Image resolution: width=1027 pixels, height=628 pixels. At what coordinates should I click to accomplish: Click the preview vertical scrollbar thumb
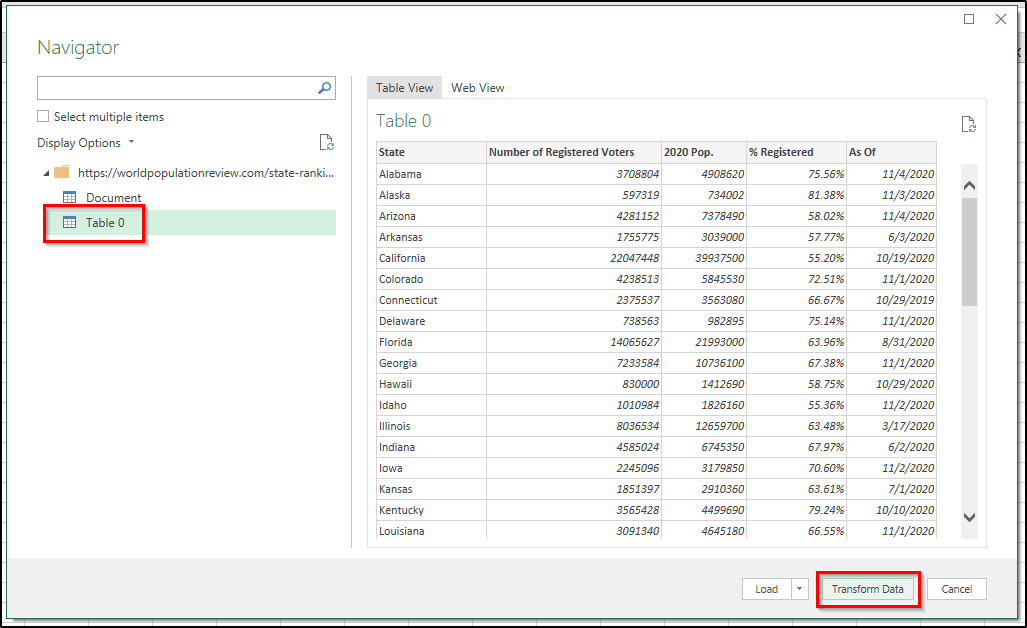(969, 252)
